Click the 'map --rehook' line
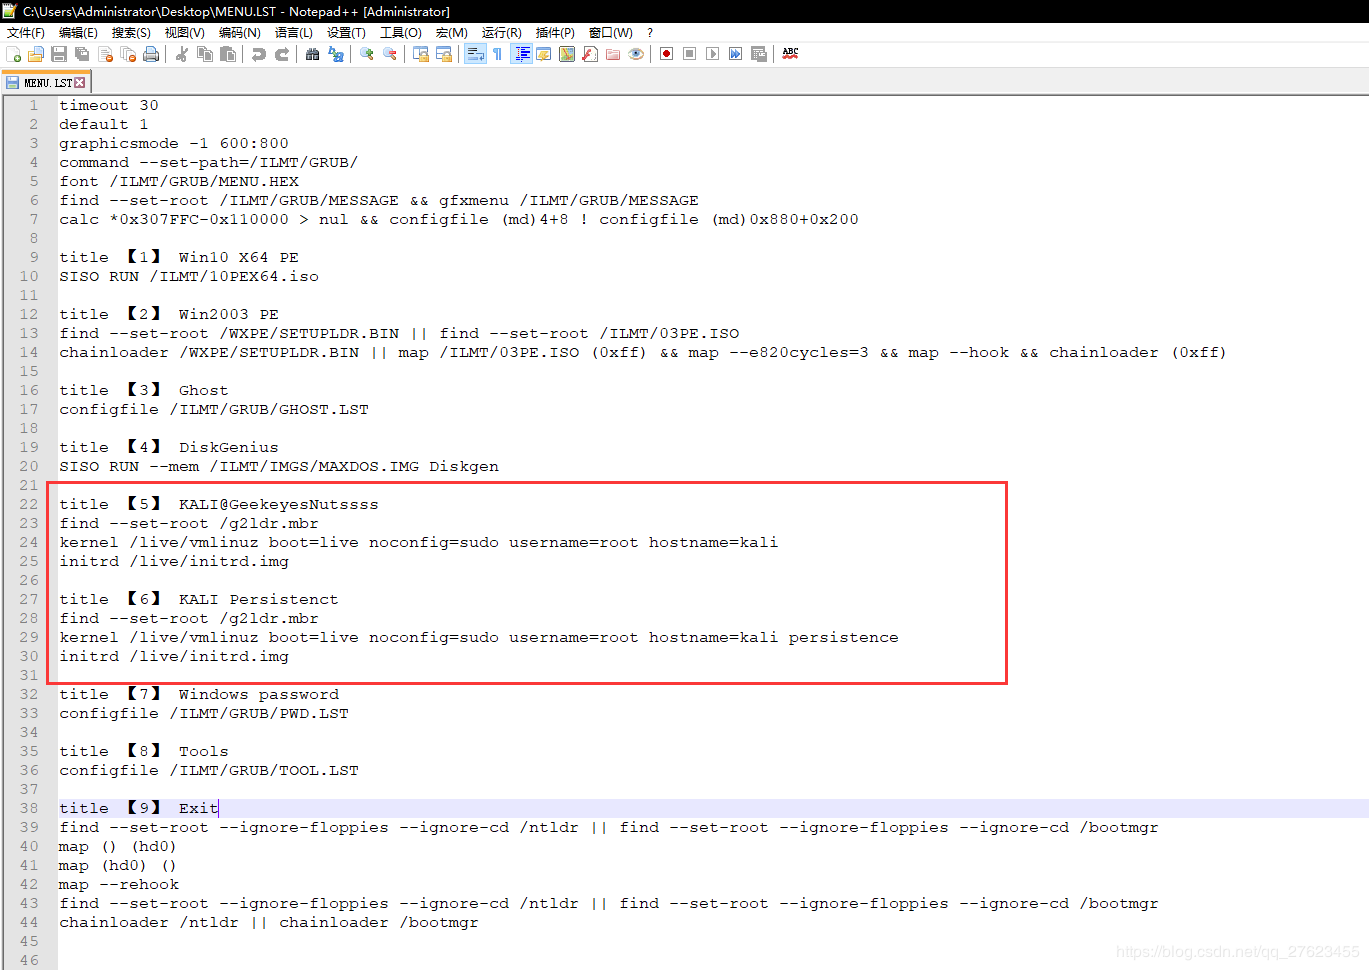The width and height of the screenshot is (1369, 970). [x=119, y=884]
